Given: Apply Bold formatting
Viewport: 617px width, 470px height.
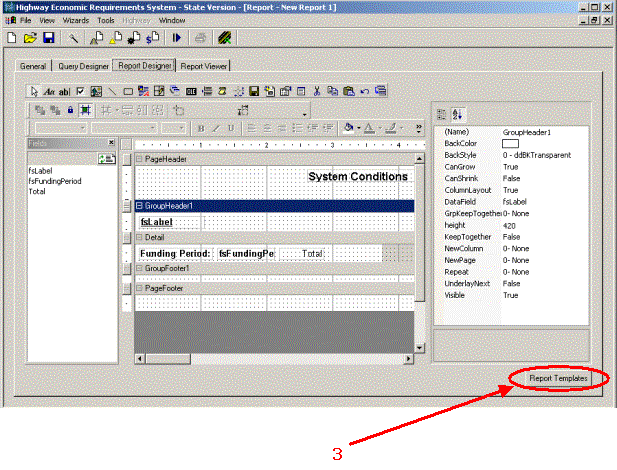Looking at the screenshot, I should [201, 128].
